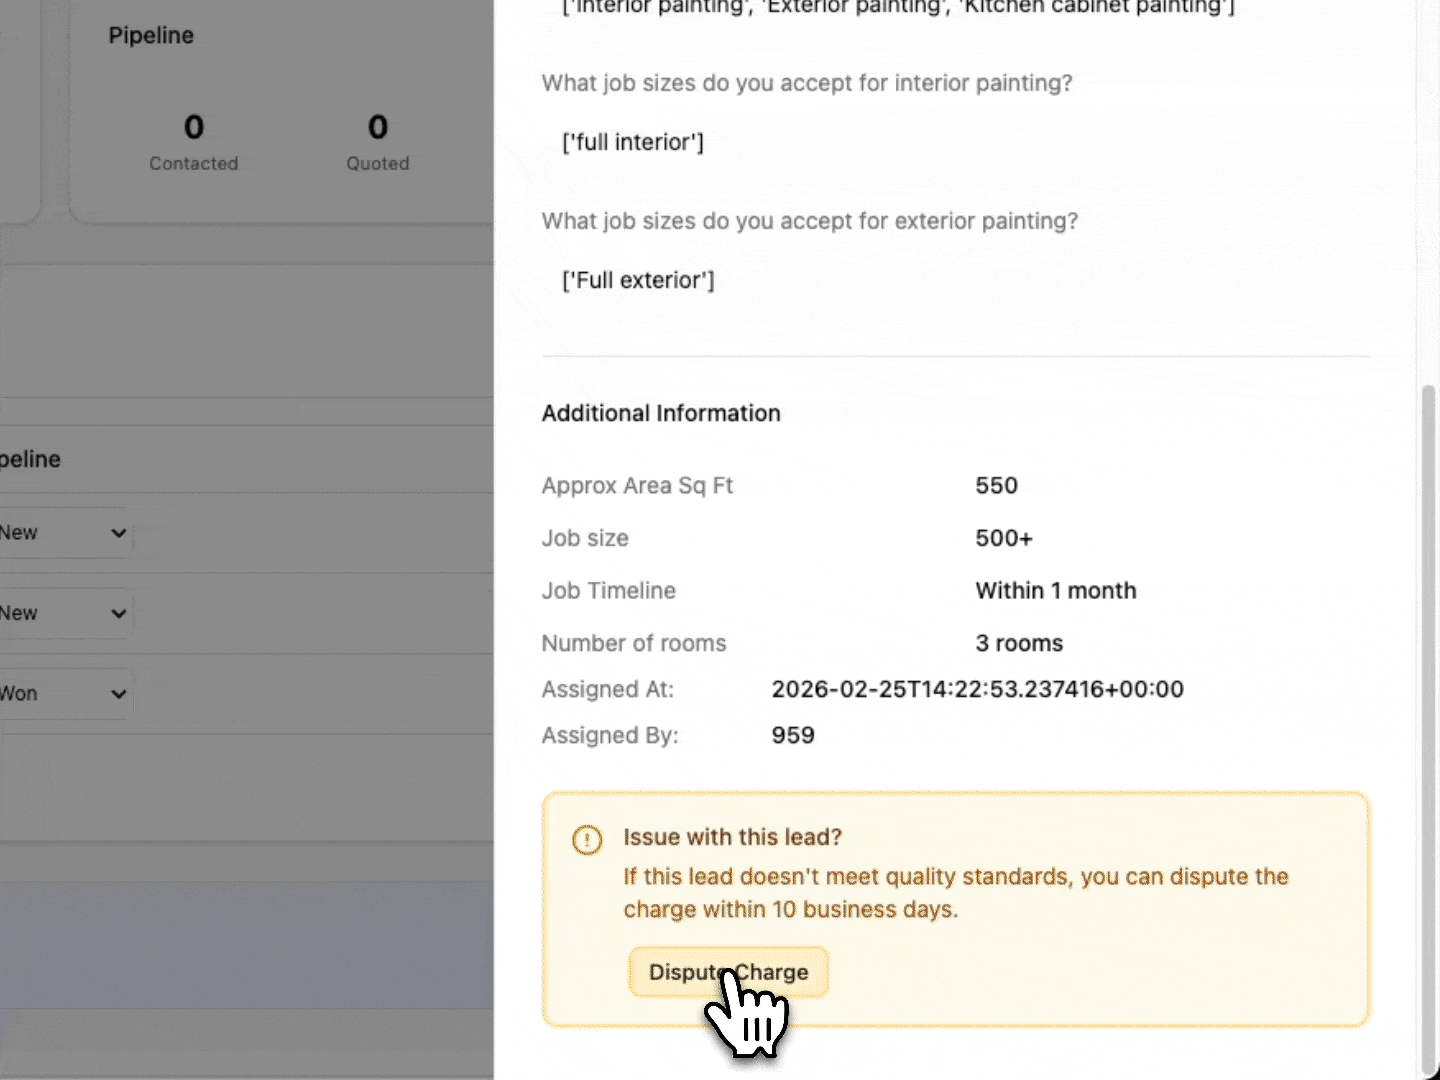
Task: Open the Won stage dropdown
Action: [65, 692]
